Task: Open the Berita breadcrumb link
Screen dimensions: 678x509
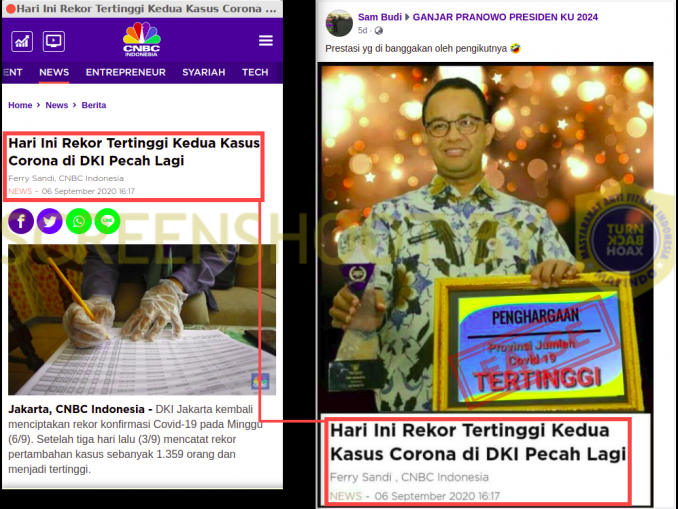Action: (x=94, y=105)
